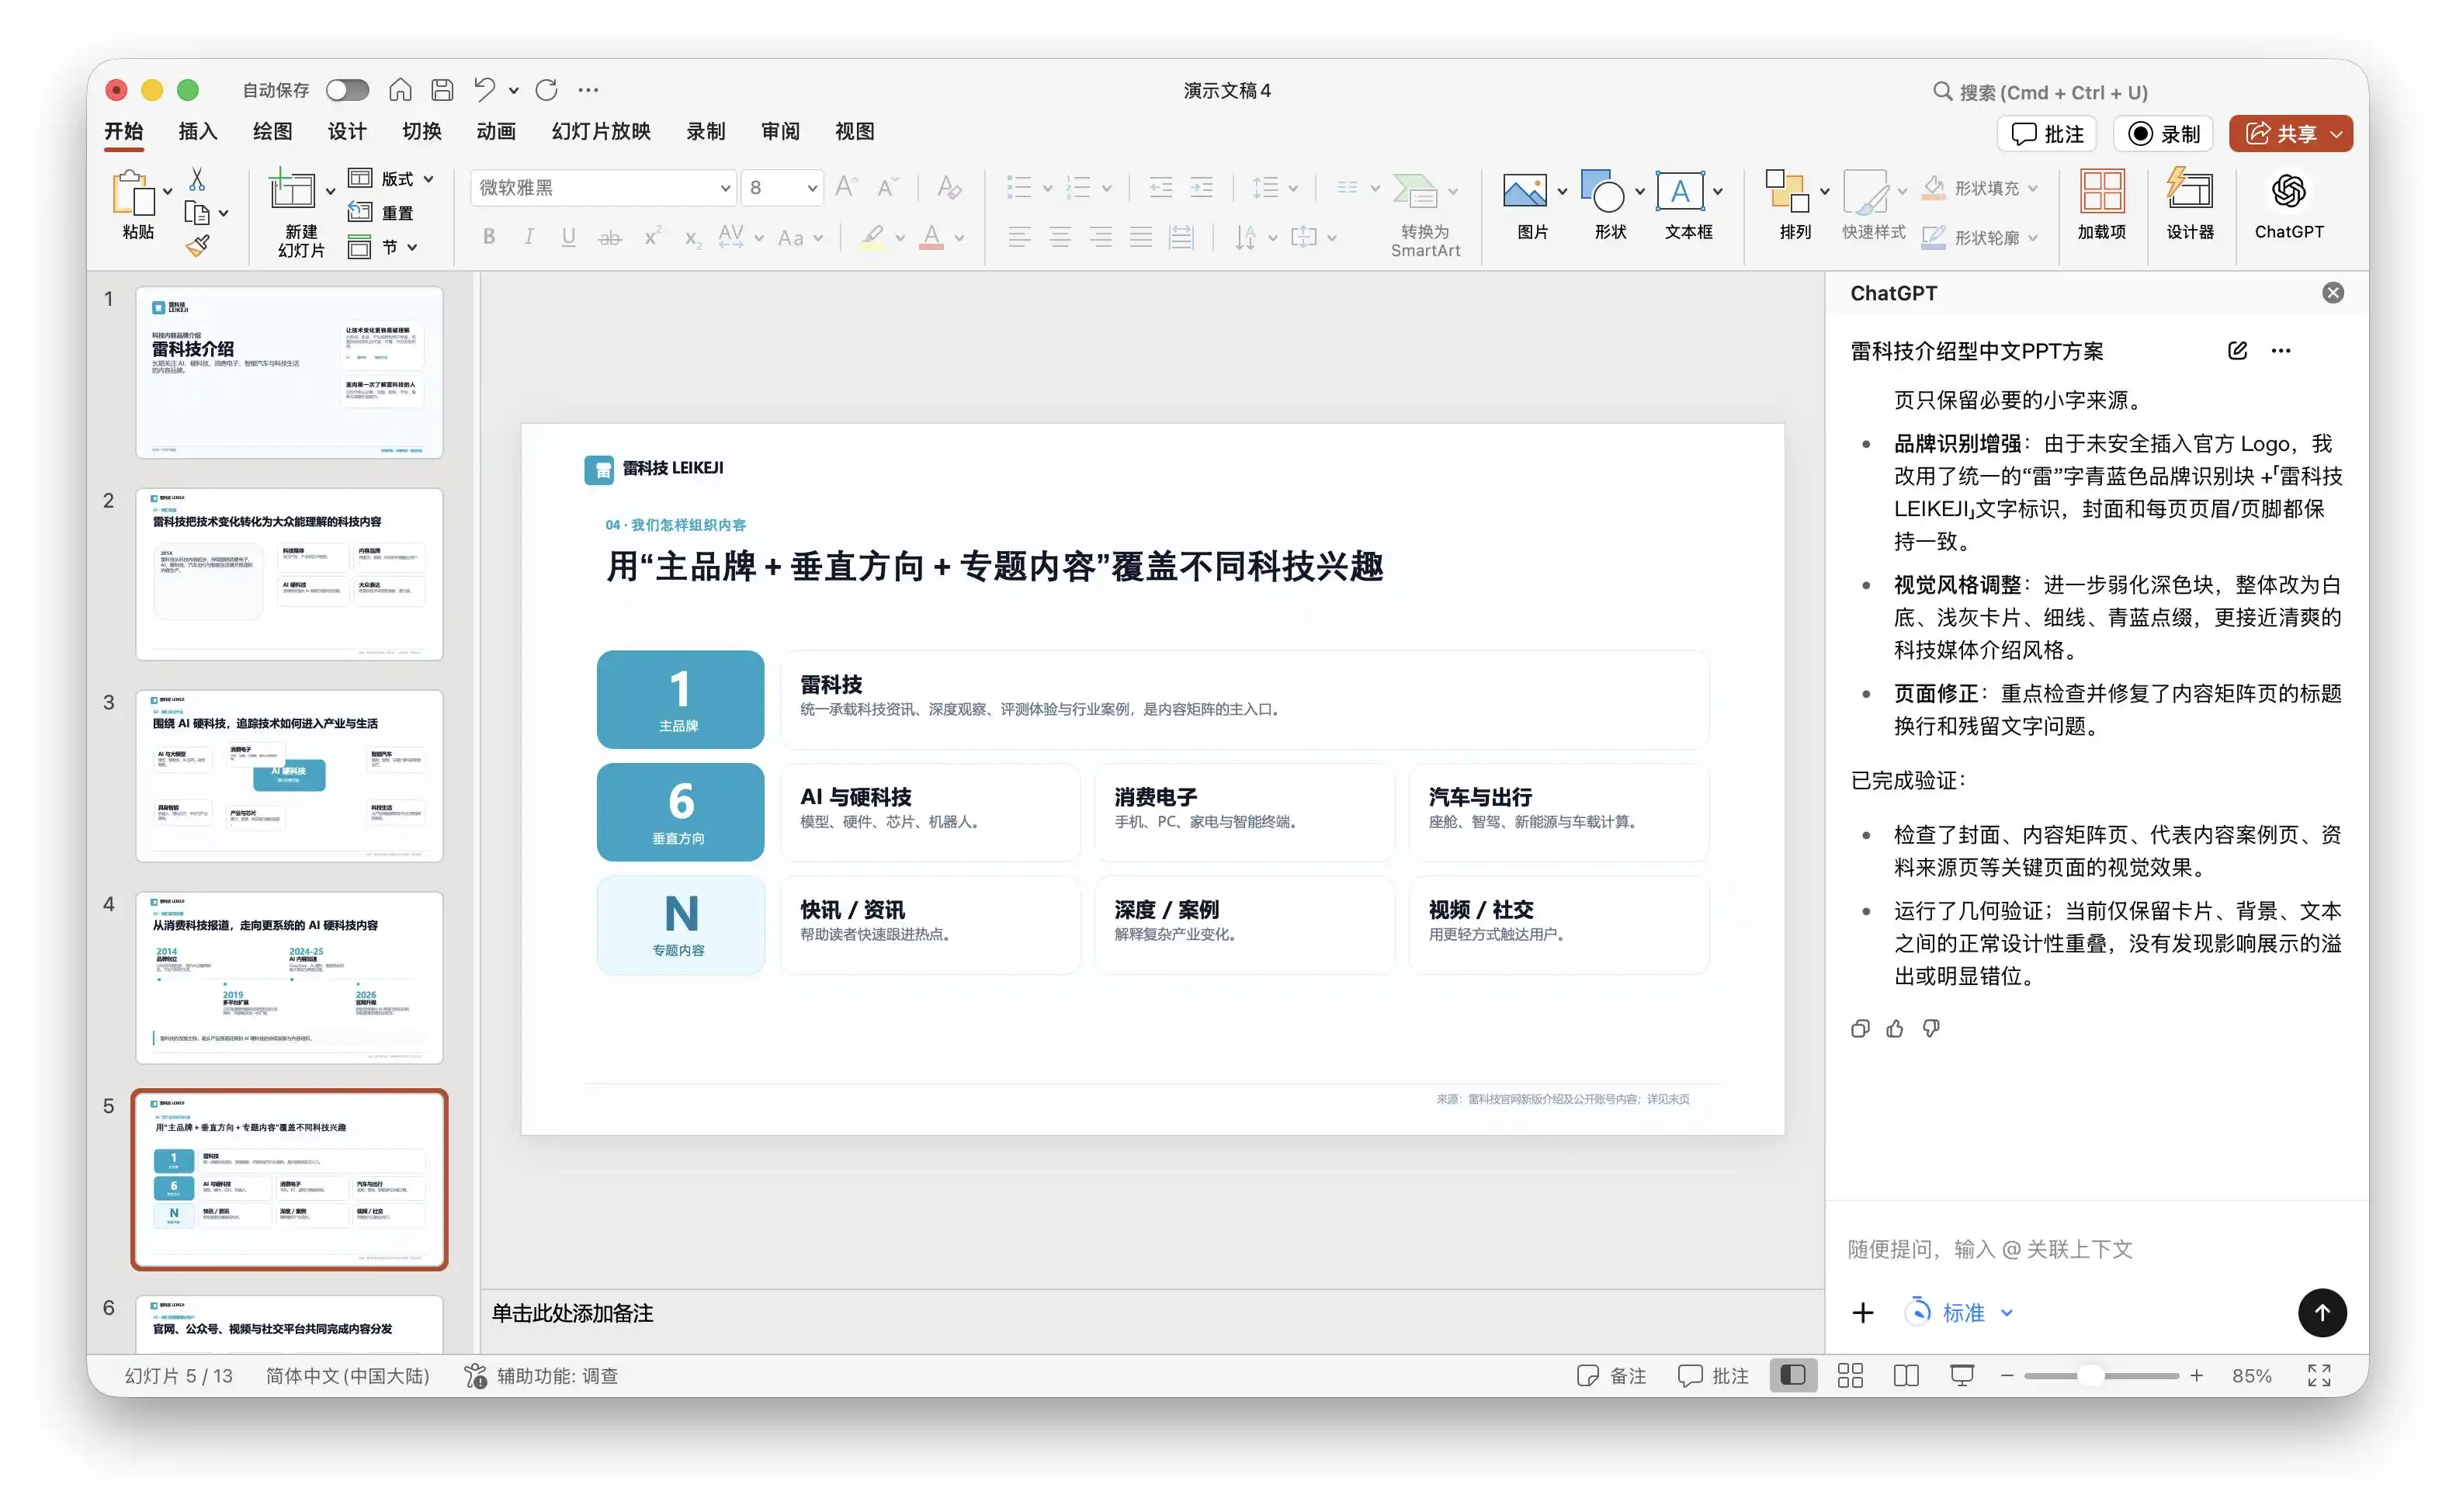
Task: Expand the 形状填充 dropdown arrow
Action: (2032, 188)
